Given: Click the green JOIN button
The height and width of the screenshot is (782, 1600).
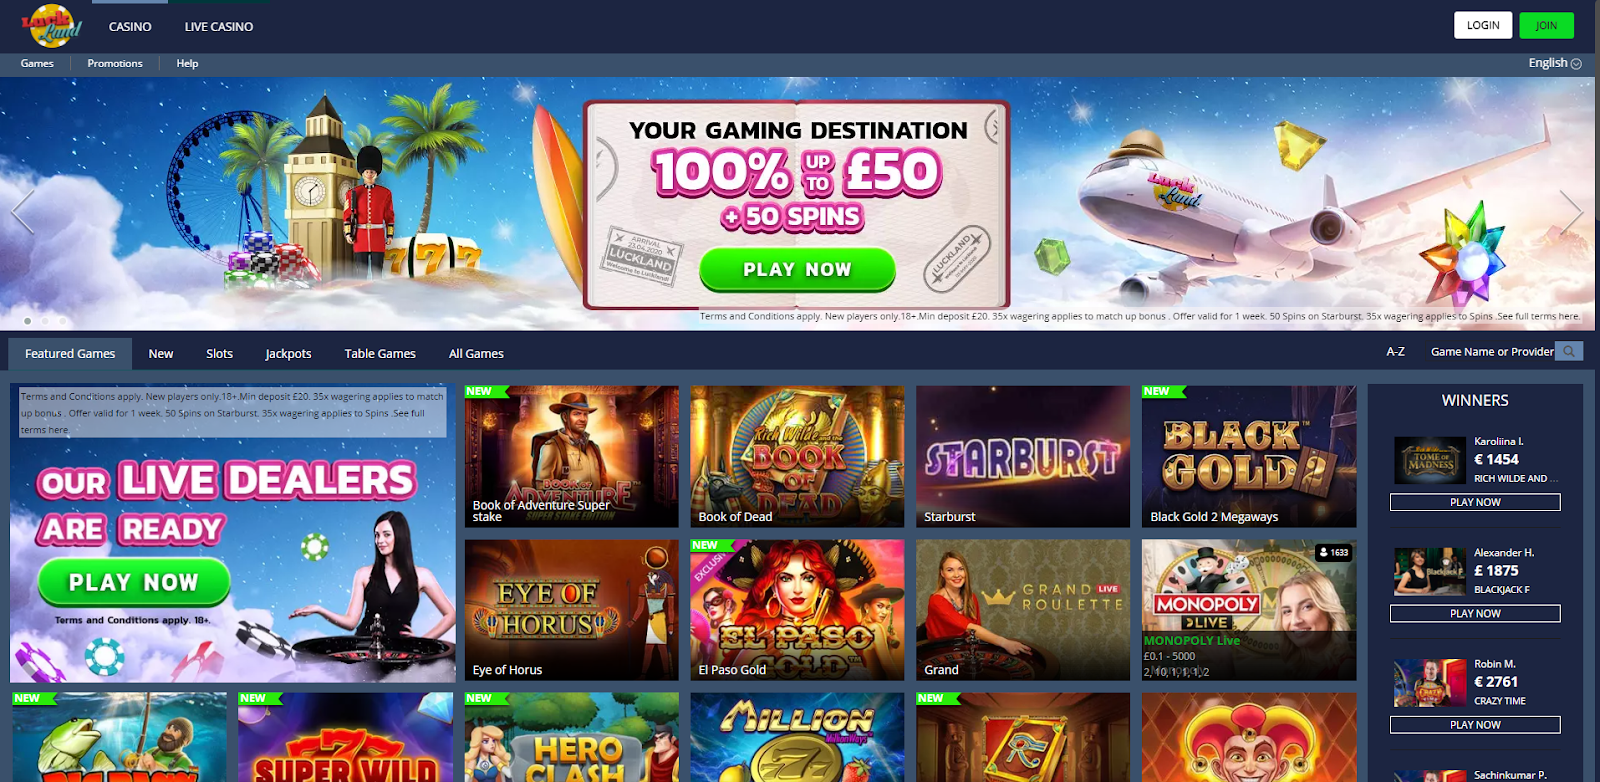Looking at the screenshot, I should click(1546, 25).
